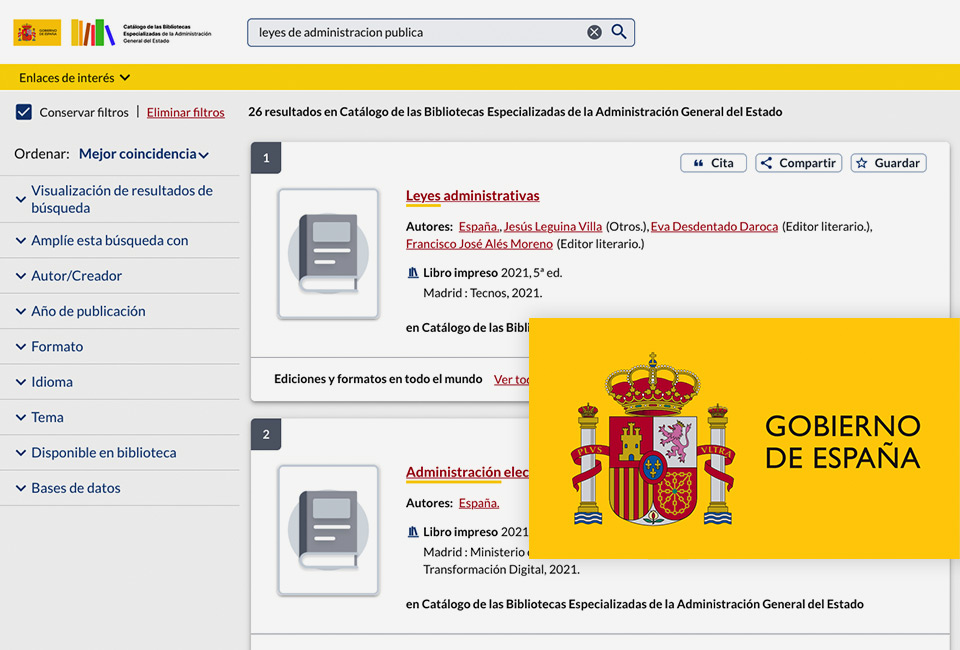
Task: Click the colorful books catalog logo
Action: tap(92, 32)
